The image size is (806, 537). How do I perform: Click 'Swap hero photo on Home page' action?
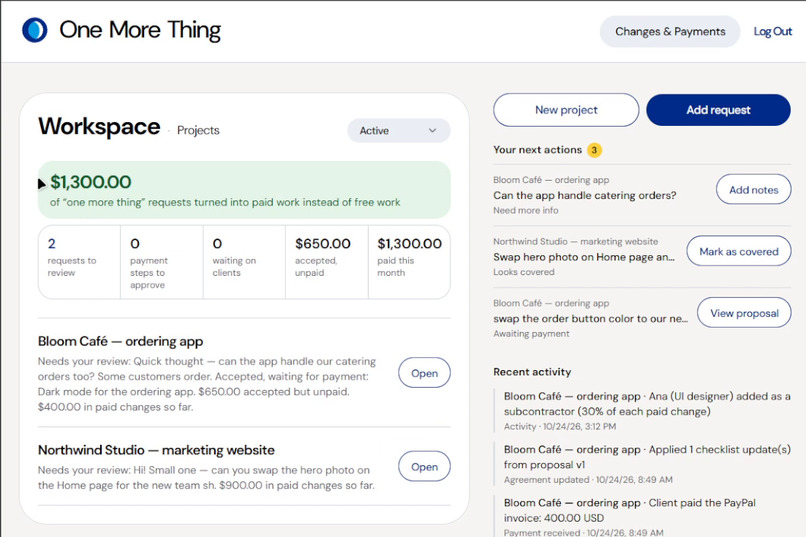point(584,257)
